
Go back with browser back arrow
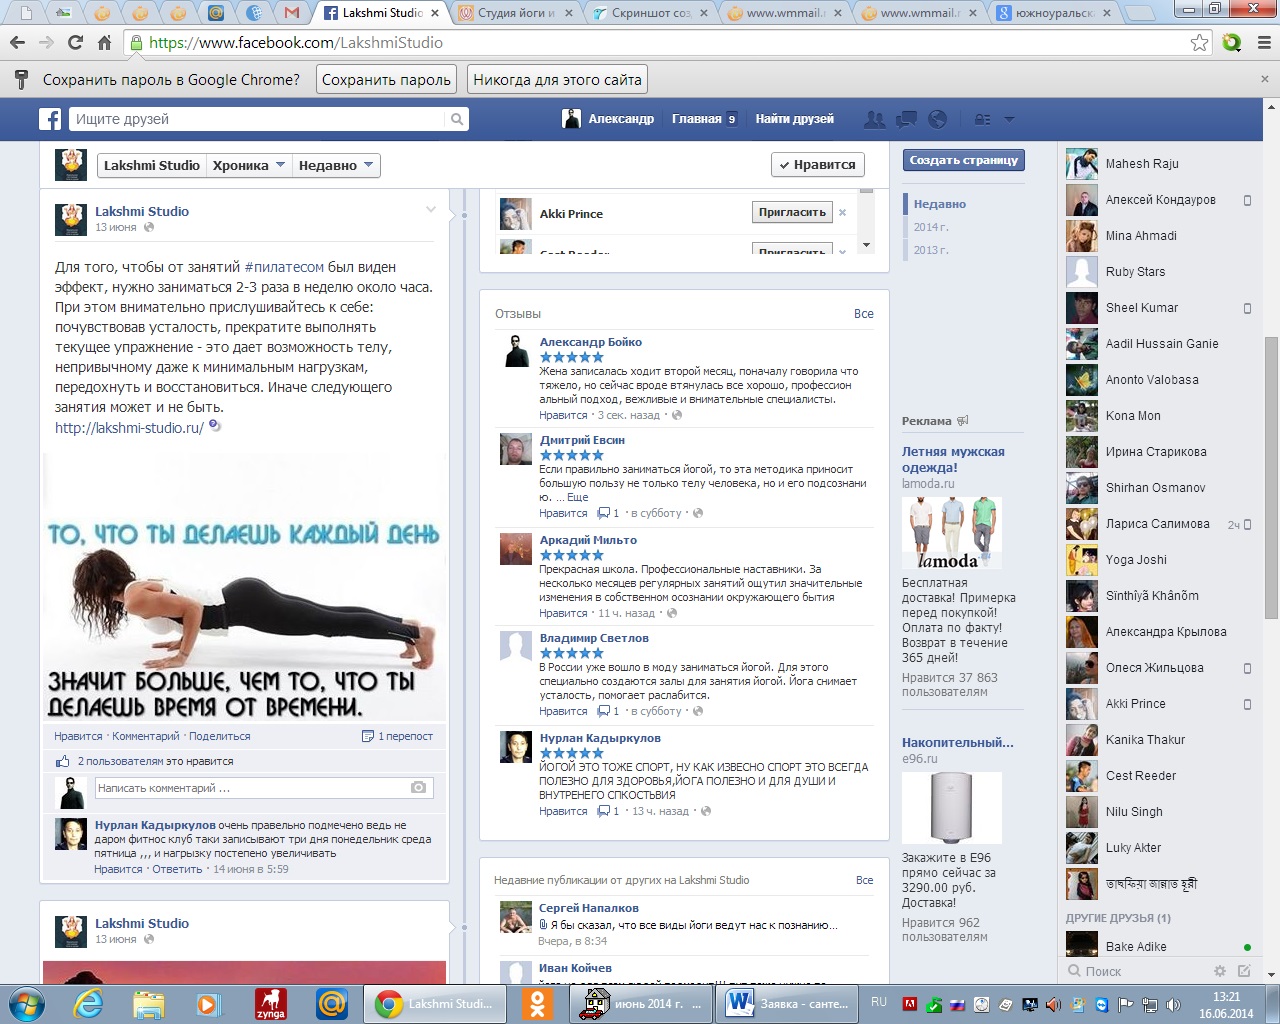[x=17, y=43]
